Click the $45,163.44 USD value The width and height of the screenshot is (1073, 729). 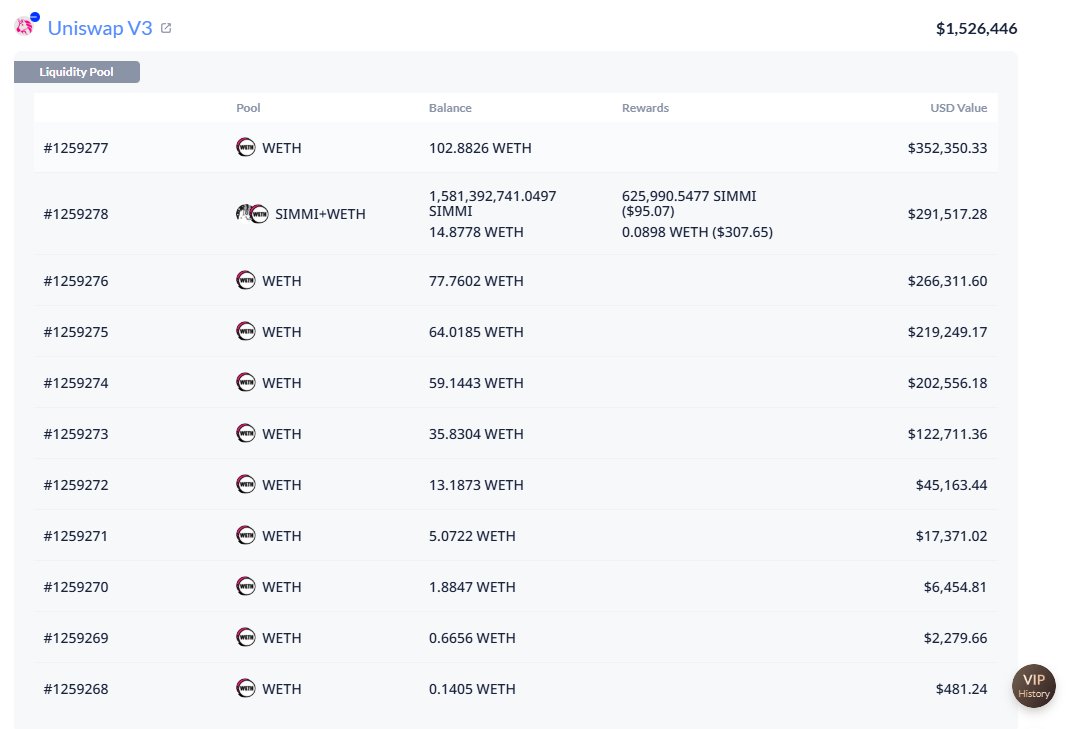tap(951, 485)
